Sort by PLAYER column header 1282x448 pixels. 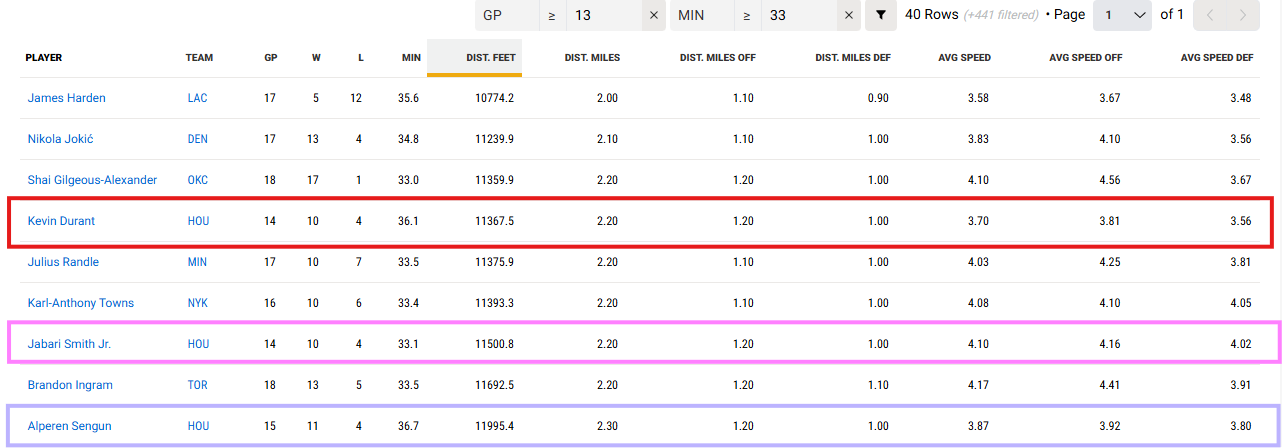click(x=44, y=58)
